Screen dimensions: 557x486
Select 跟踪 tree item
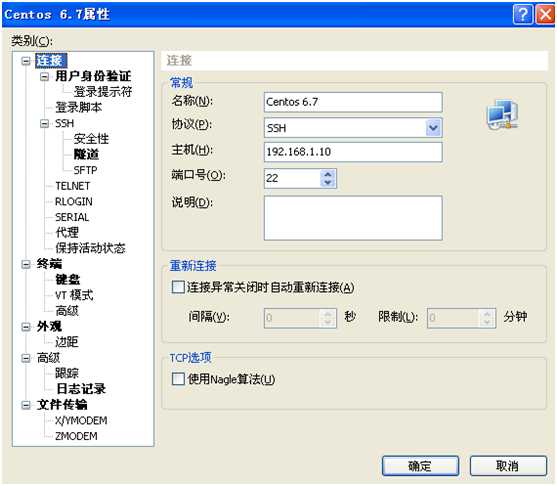pyautogui.click(x=67, y=373)
